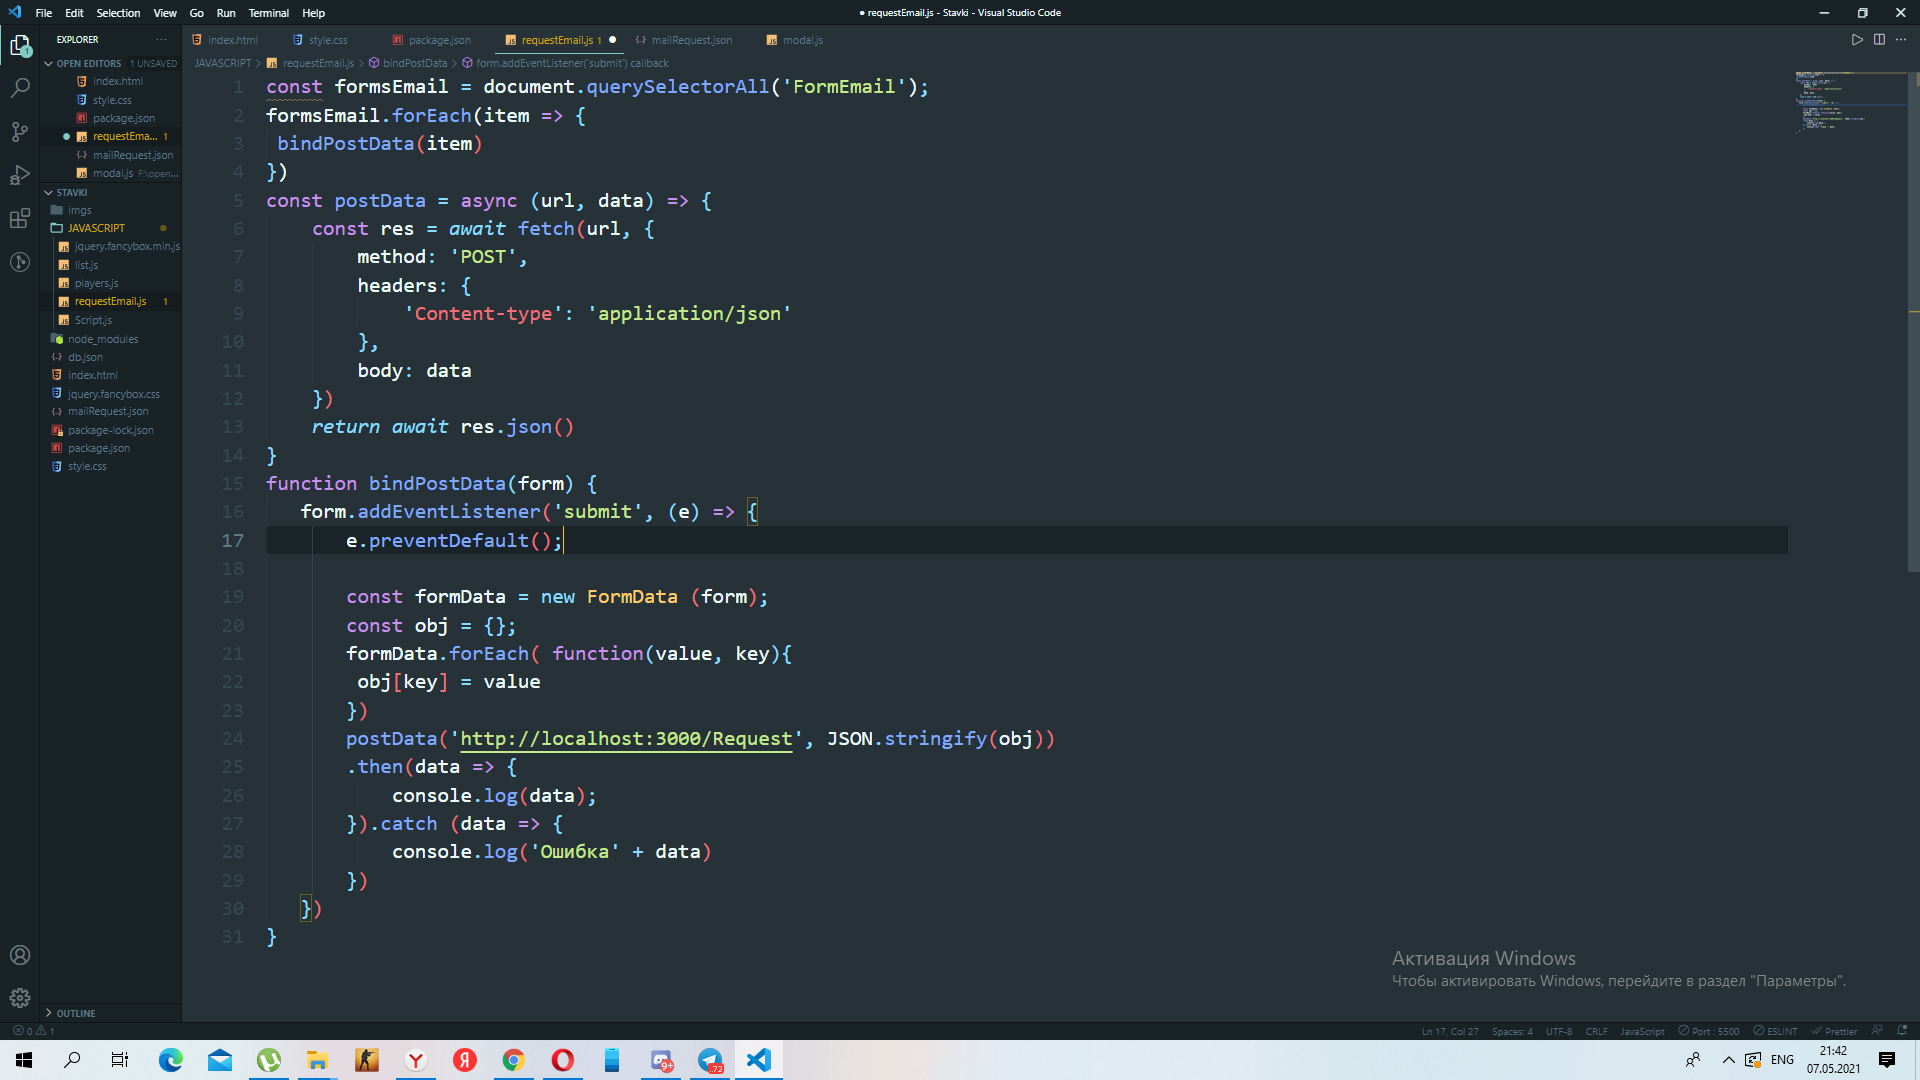The width and height of the screenshot is (1920, 1080).
Task: Open Telegram from taskbar
Action: click(x=710, y=1060)
